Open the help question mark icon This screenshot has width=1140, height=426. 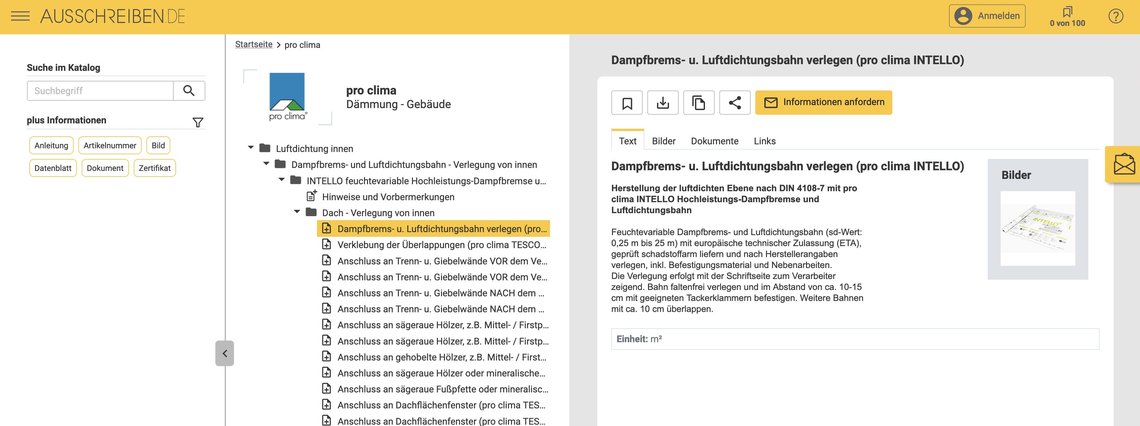1115,16
